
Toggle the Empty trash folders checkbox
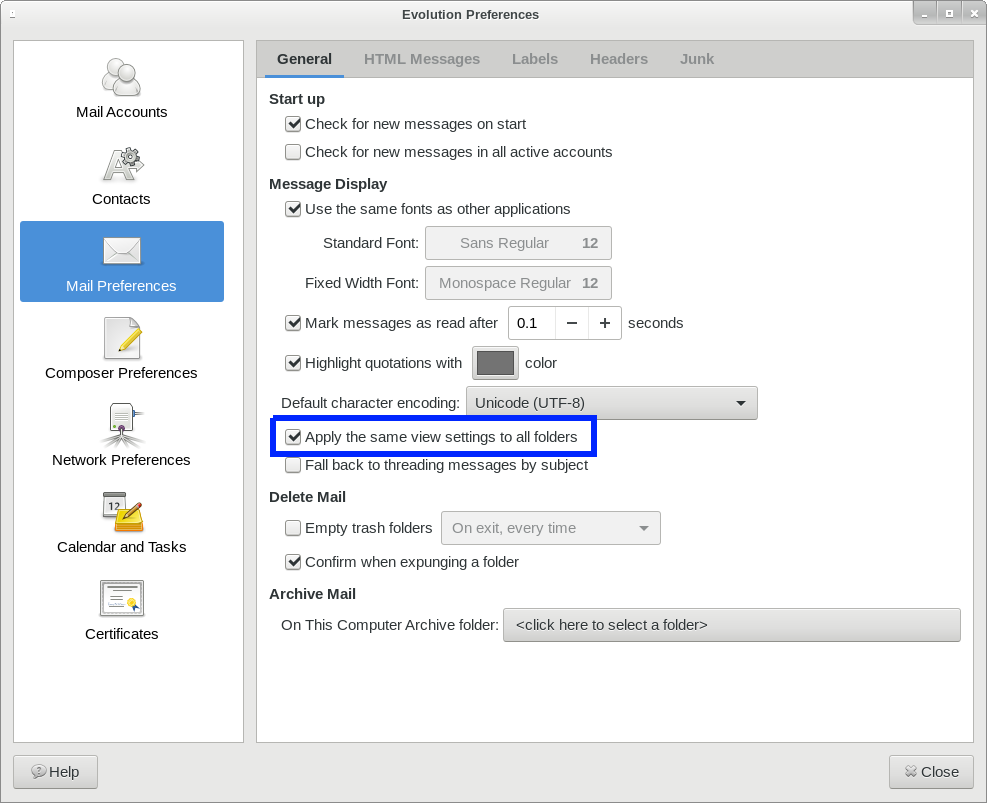[293, 528]
